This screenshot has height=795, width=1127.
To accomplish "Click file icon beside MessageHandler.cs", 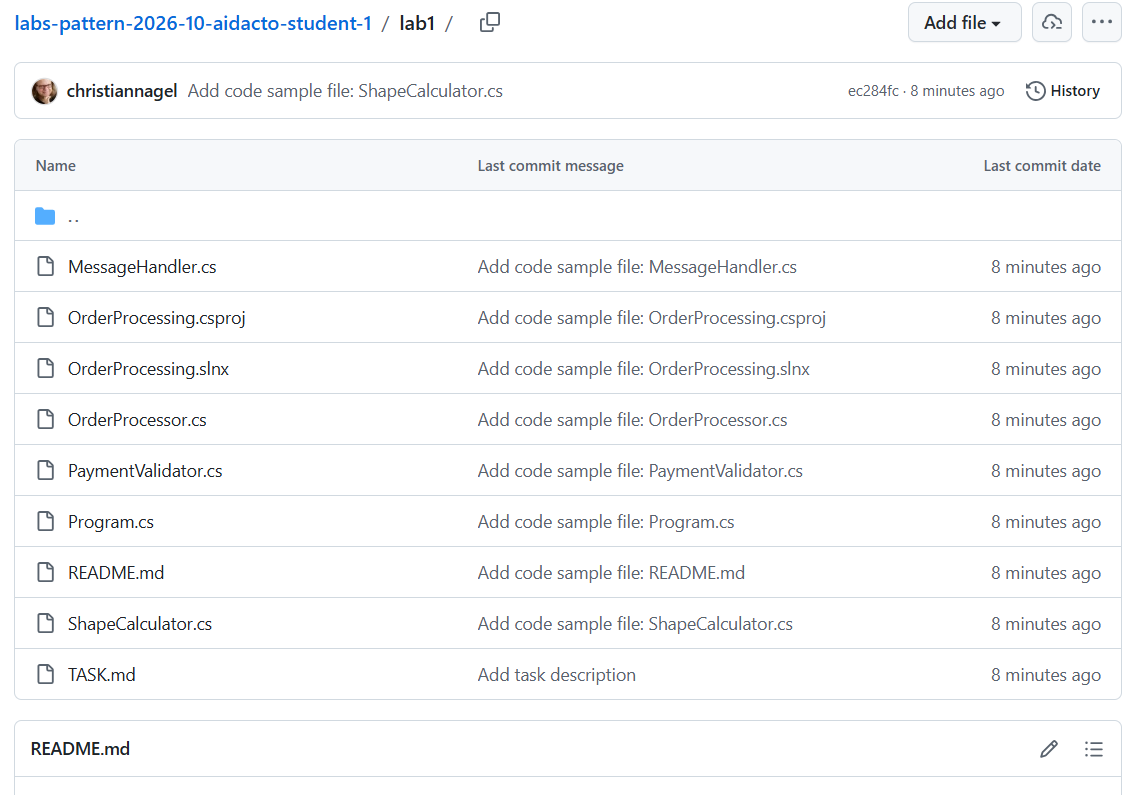I will [45, 266].
